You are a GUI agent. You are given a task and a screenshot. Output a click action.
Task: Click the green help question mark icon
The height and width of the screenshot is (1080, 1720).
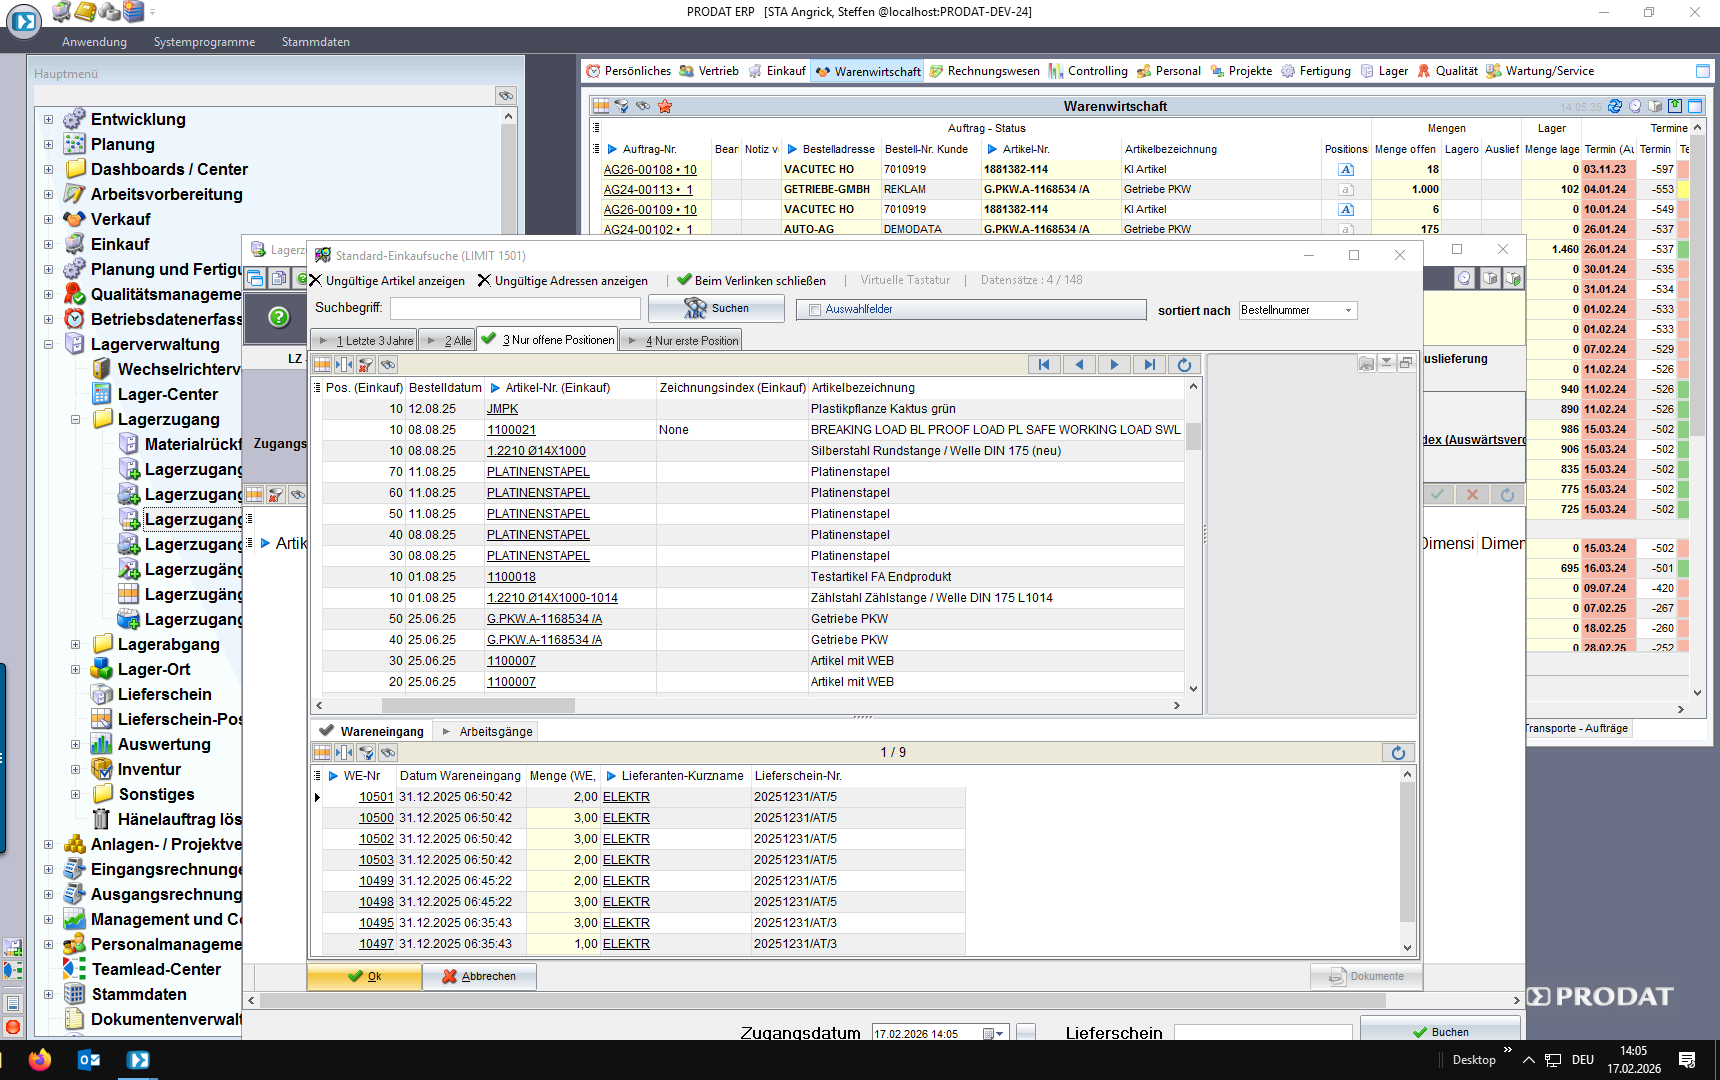279,317
